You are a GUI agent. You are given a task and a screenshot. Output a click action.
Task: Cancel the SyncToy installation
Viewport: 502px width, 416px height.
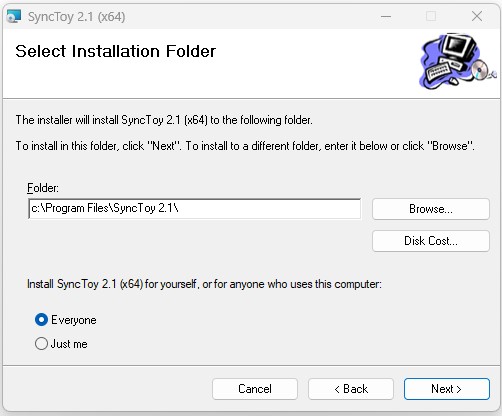tap(255, 389)
